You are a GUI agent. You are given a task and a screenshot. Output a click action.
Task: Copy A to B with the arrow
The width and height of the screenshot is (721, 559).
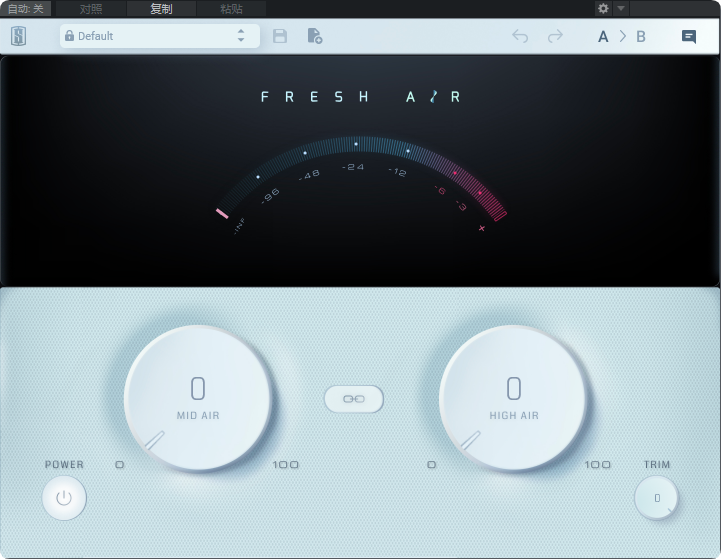[623, 36]
